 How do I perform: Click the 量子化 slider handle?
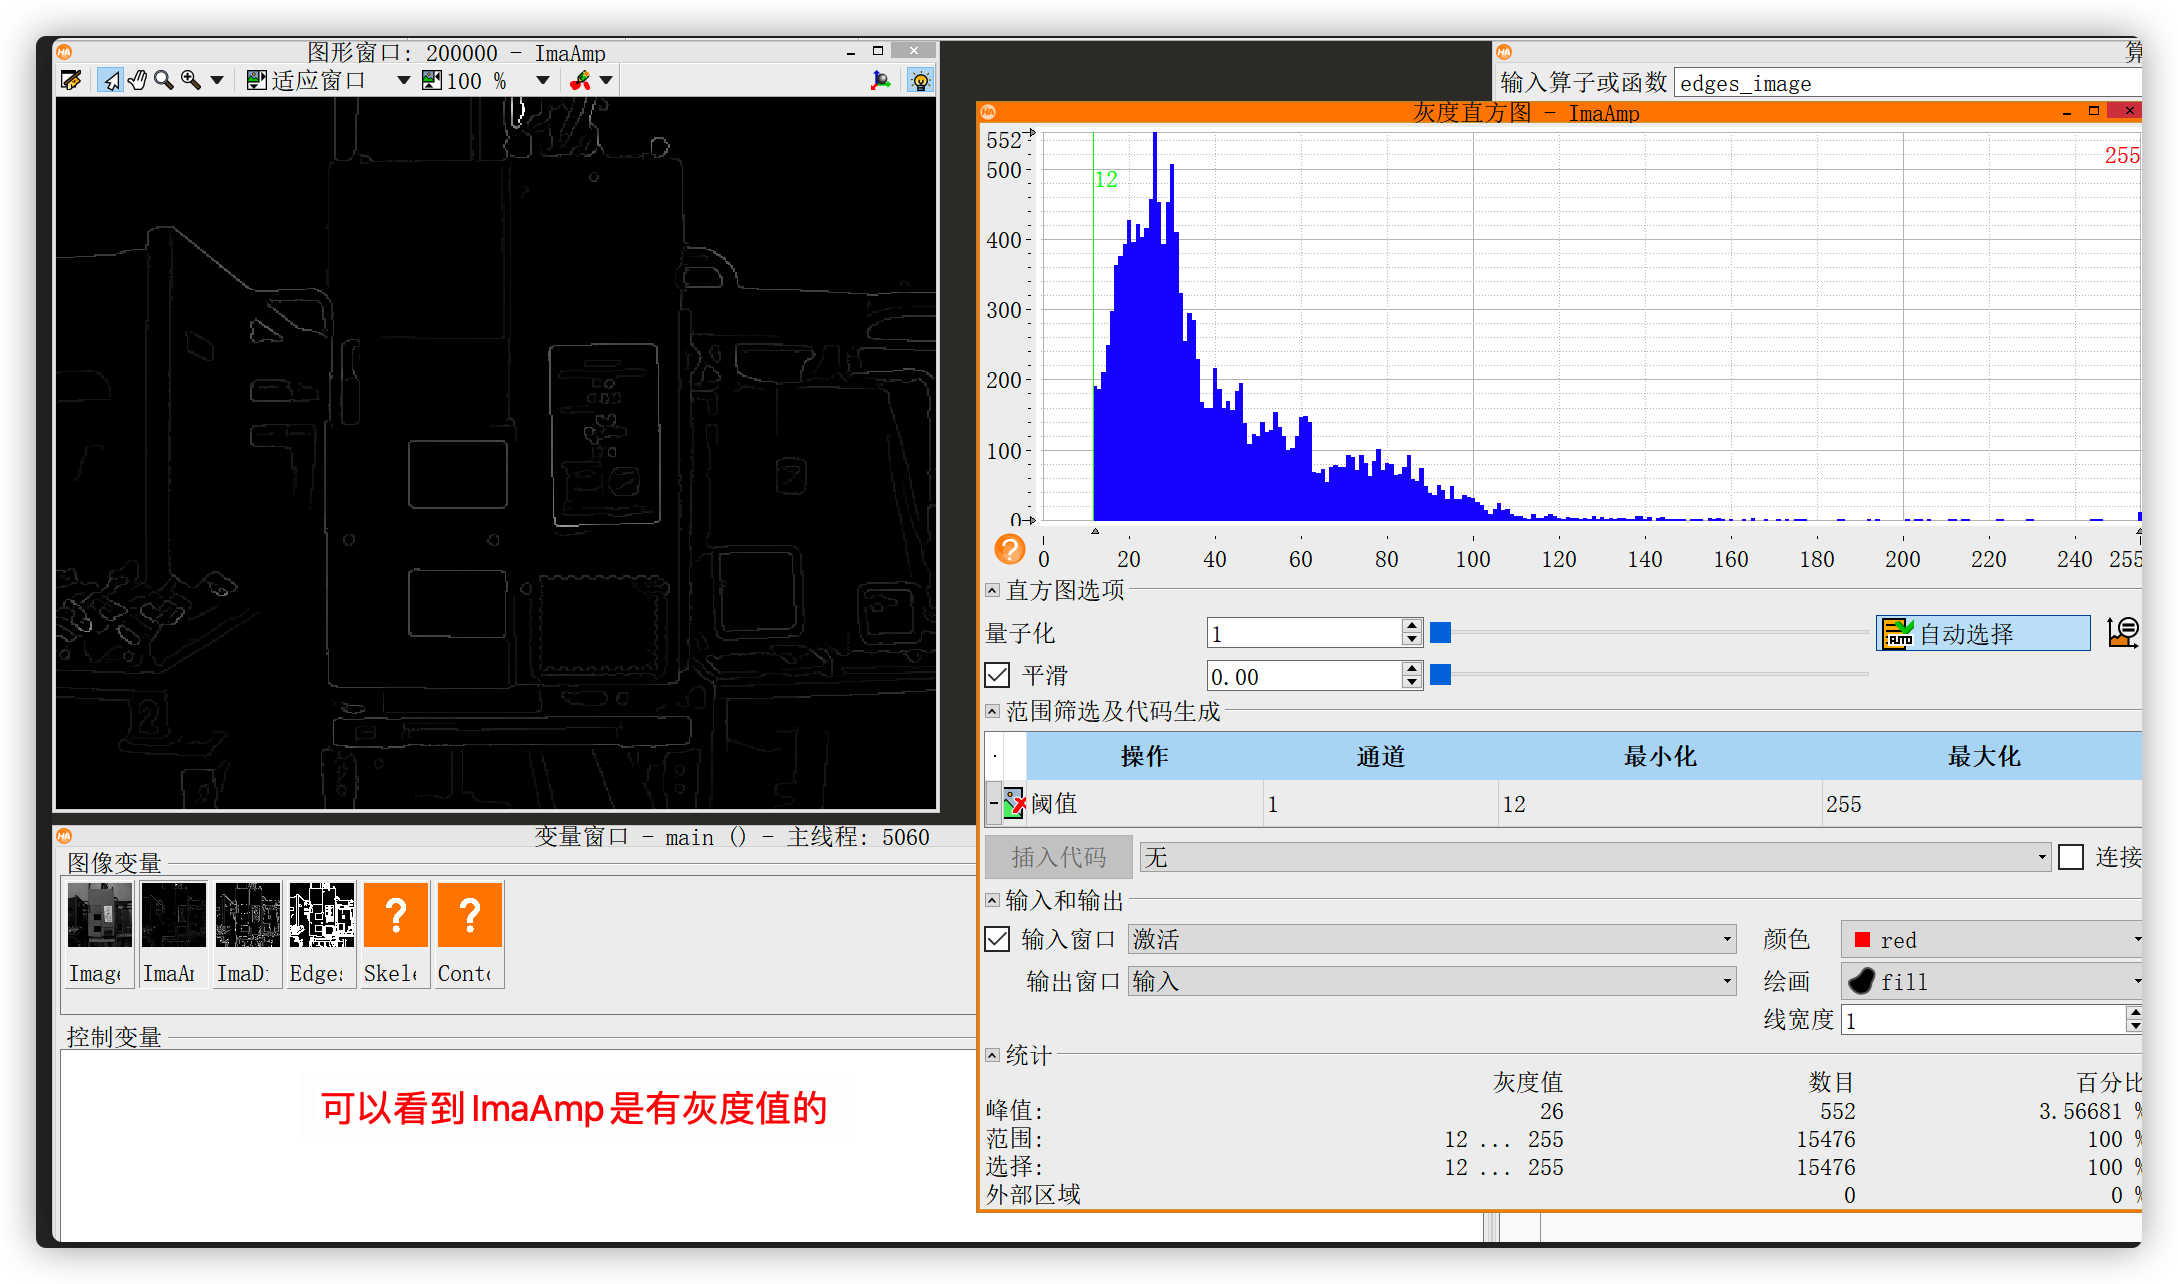point(1440,632)
